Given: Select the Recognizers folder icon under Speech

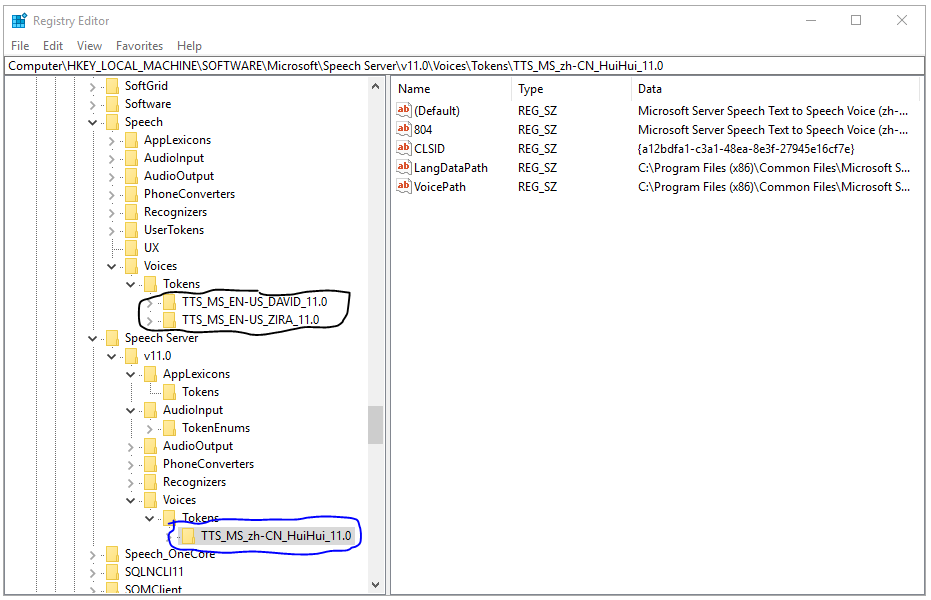Looking at the screenshot, I should pyautogui.click(x=131, y=212).
